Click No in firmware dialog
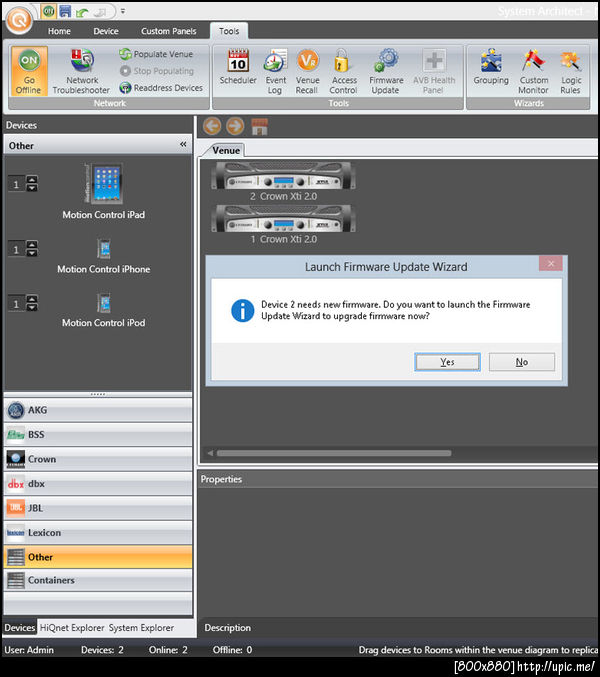 pos(521,362)
